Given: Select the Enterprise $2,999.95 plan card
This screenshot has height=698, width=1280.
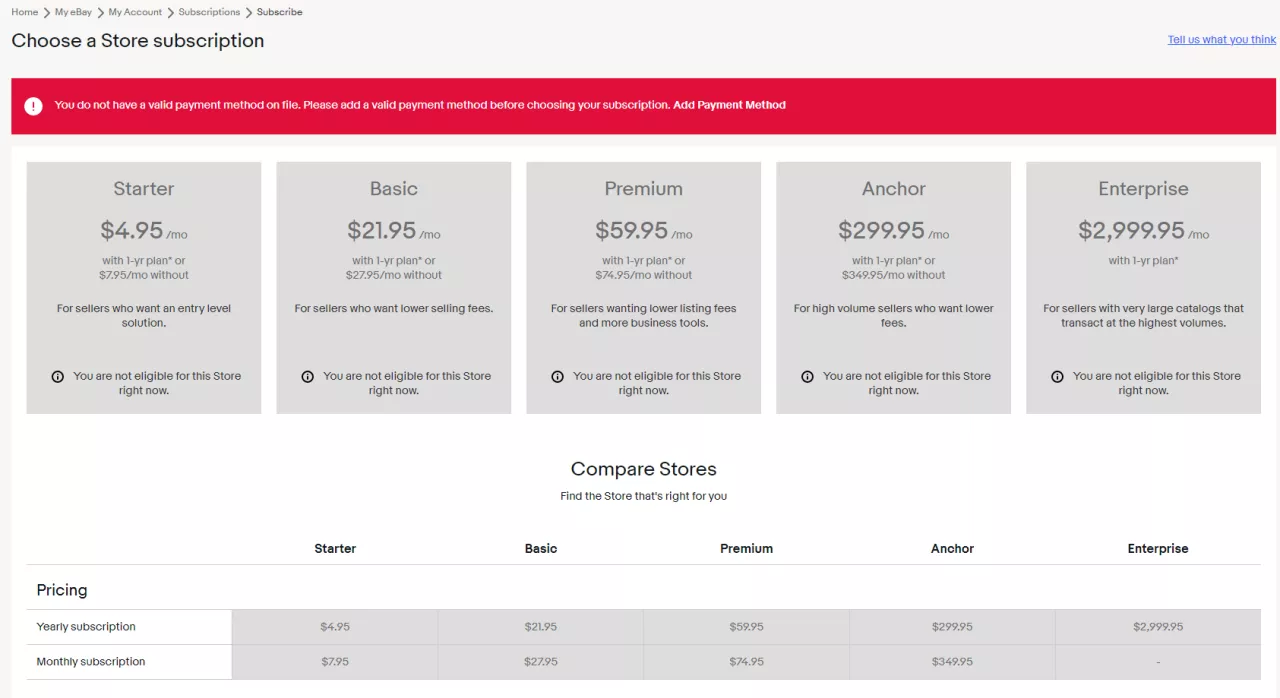Looking at the screenshot, I should [1144, 230].
